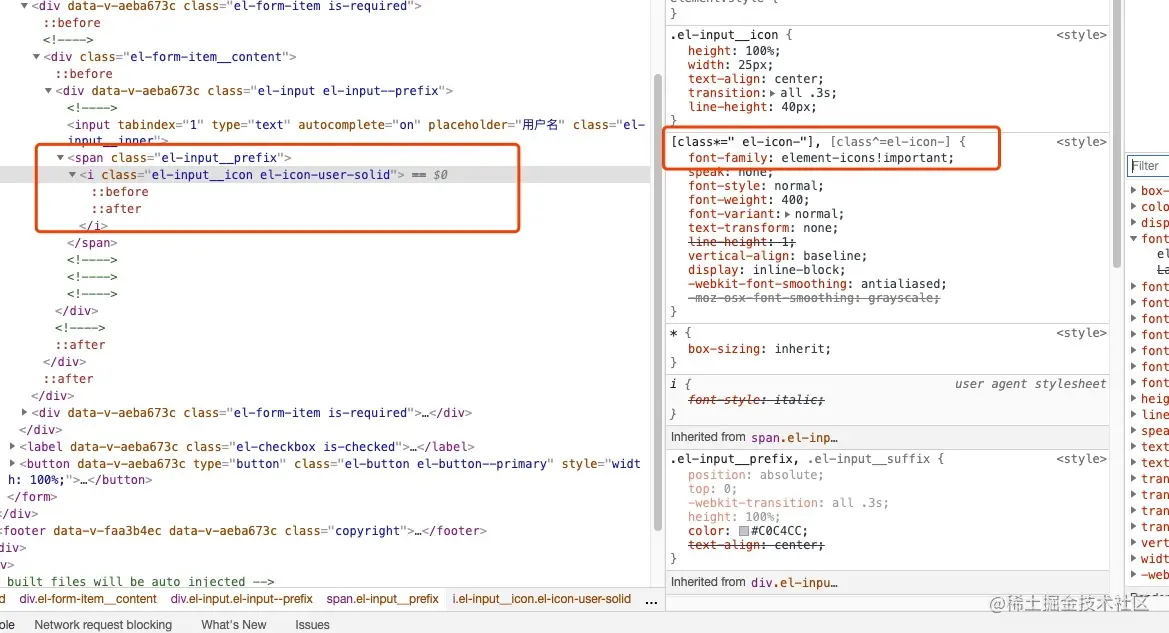Click the 'user agent stylesheet' label
Image resolution: width=1169 pixels, height=633 pixels.
1030,384
